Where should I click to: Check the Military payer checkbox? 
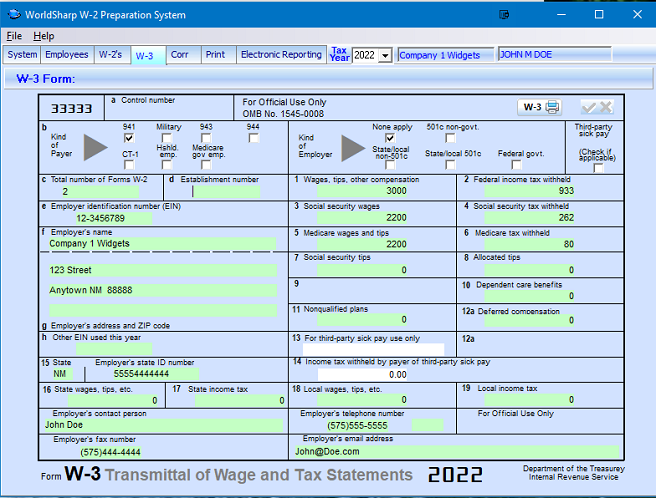169,138
